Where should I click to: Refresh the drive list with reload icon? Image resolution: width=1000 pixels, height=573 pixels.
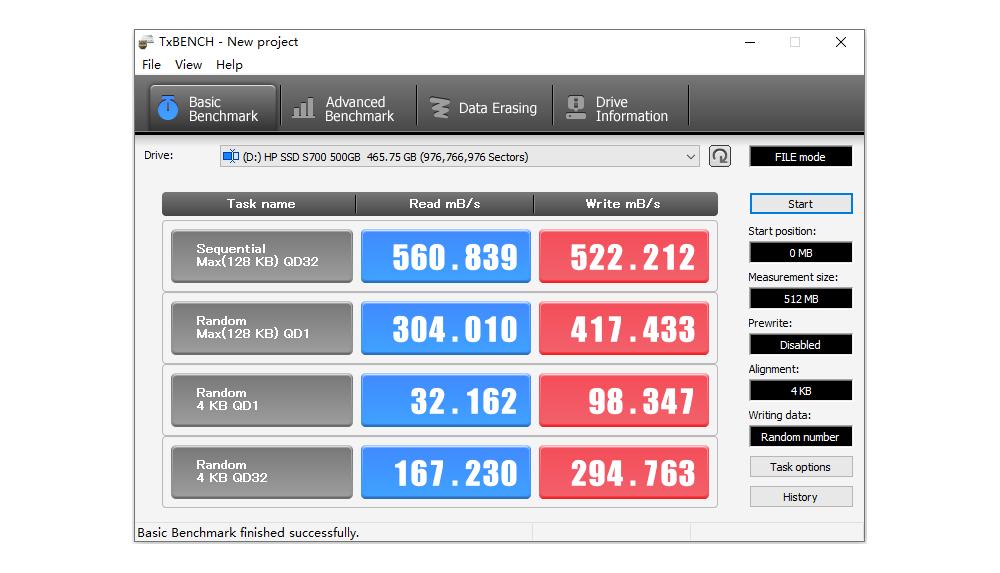(719, 156)
